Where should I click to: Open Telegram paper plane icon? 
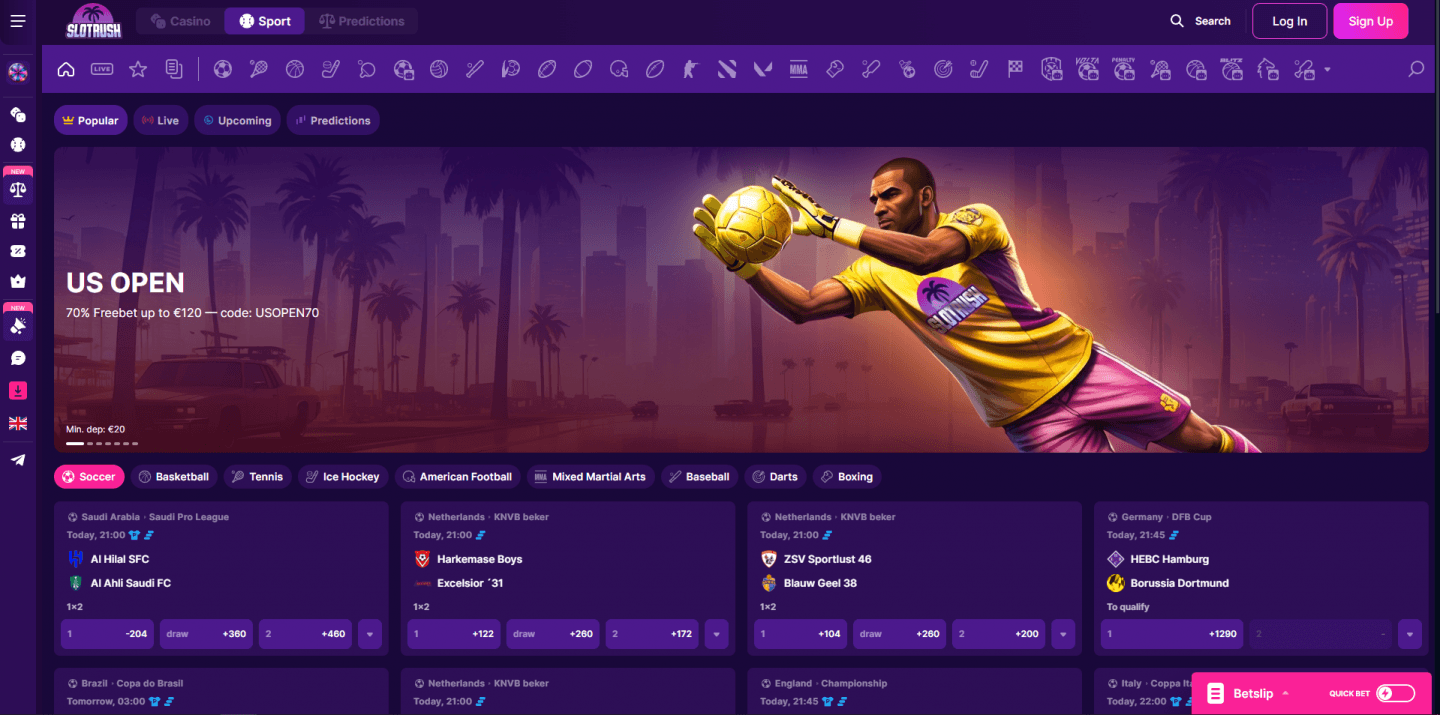18,460
